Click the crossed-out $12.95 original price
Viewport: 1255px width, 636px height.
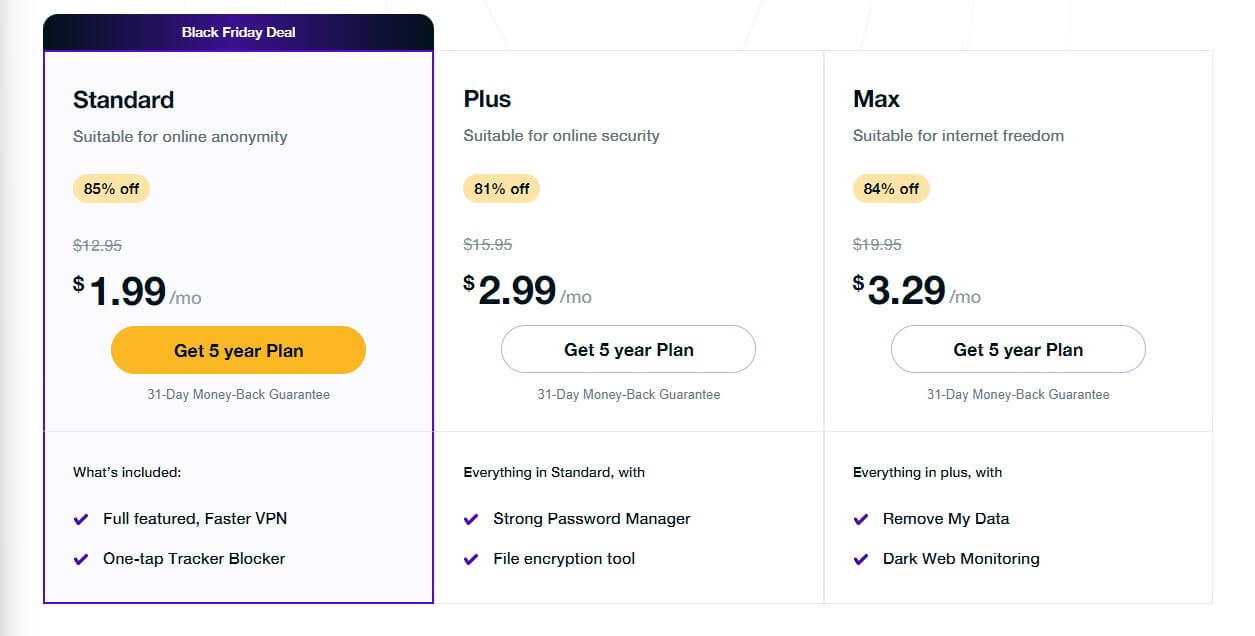[97, 243]
